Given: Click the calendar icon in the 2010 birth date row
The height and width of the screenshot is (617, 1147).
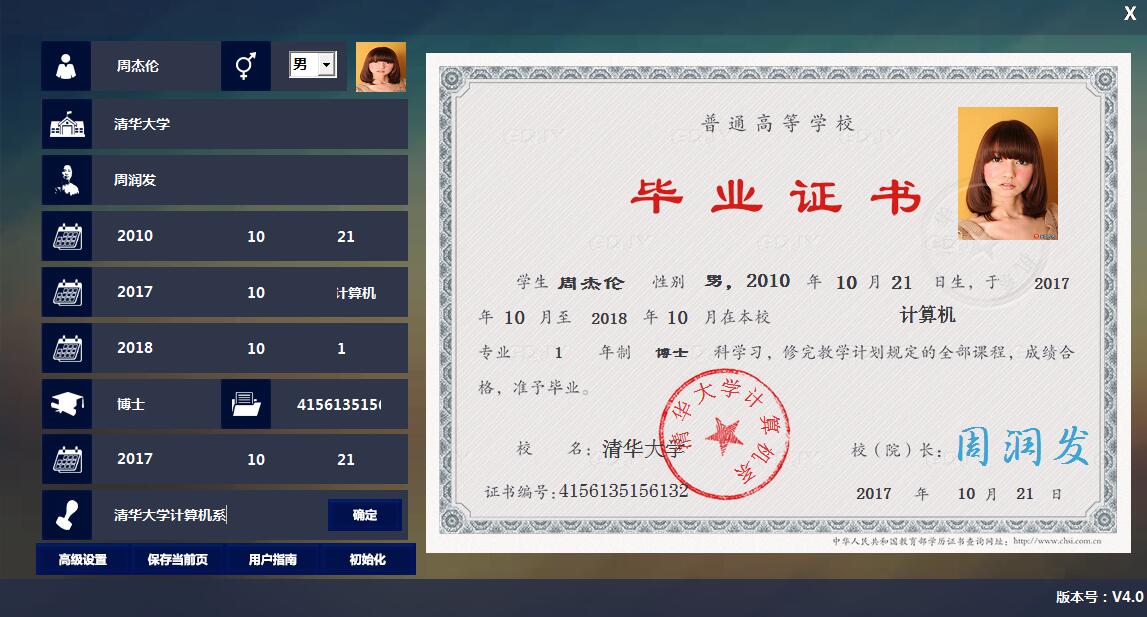Looking at the screenshot, I should click(67, 236).
